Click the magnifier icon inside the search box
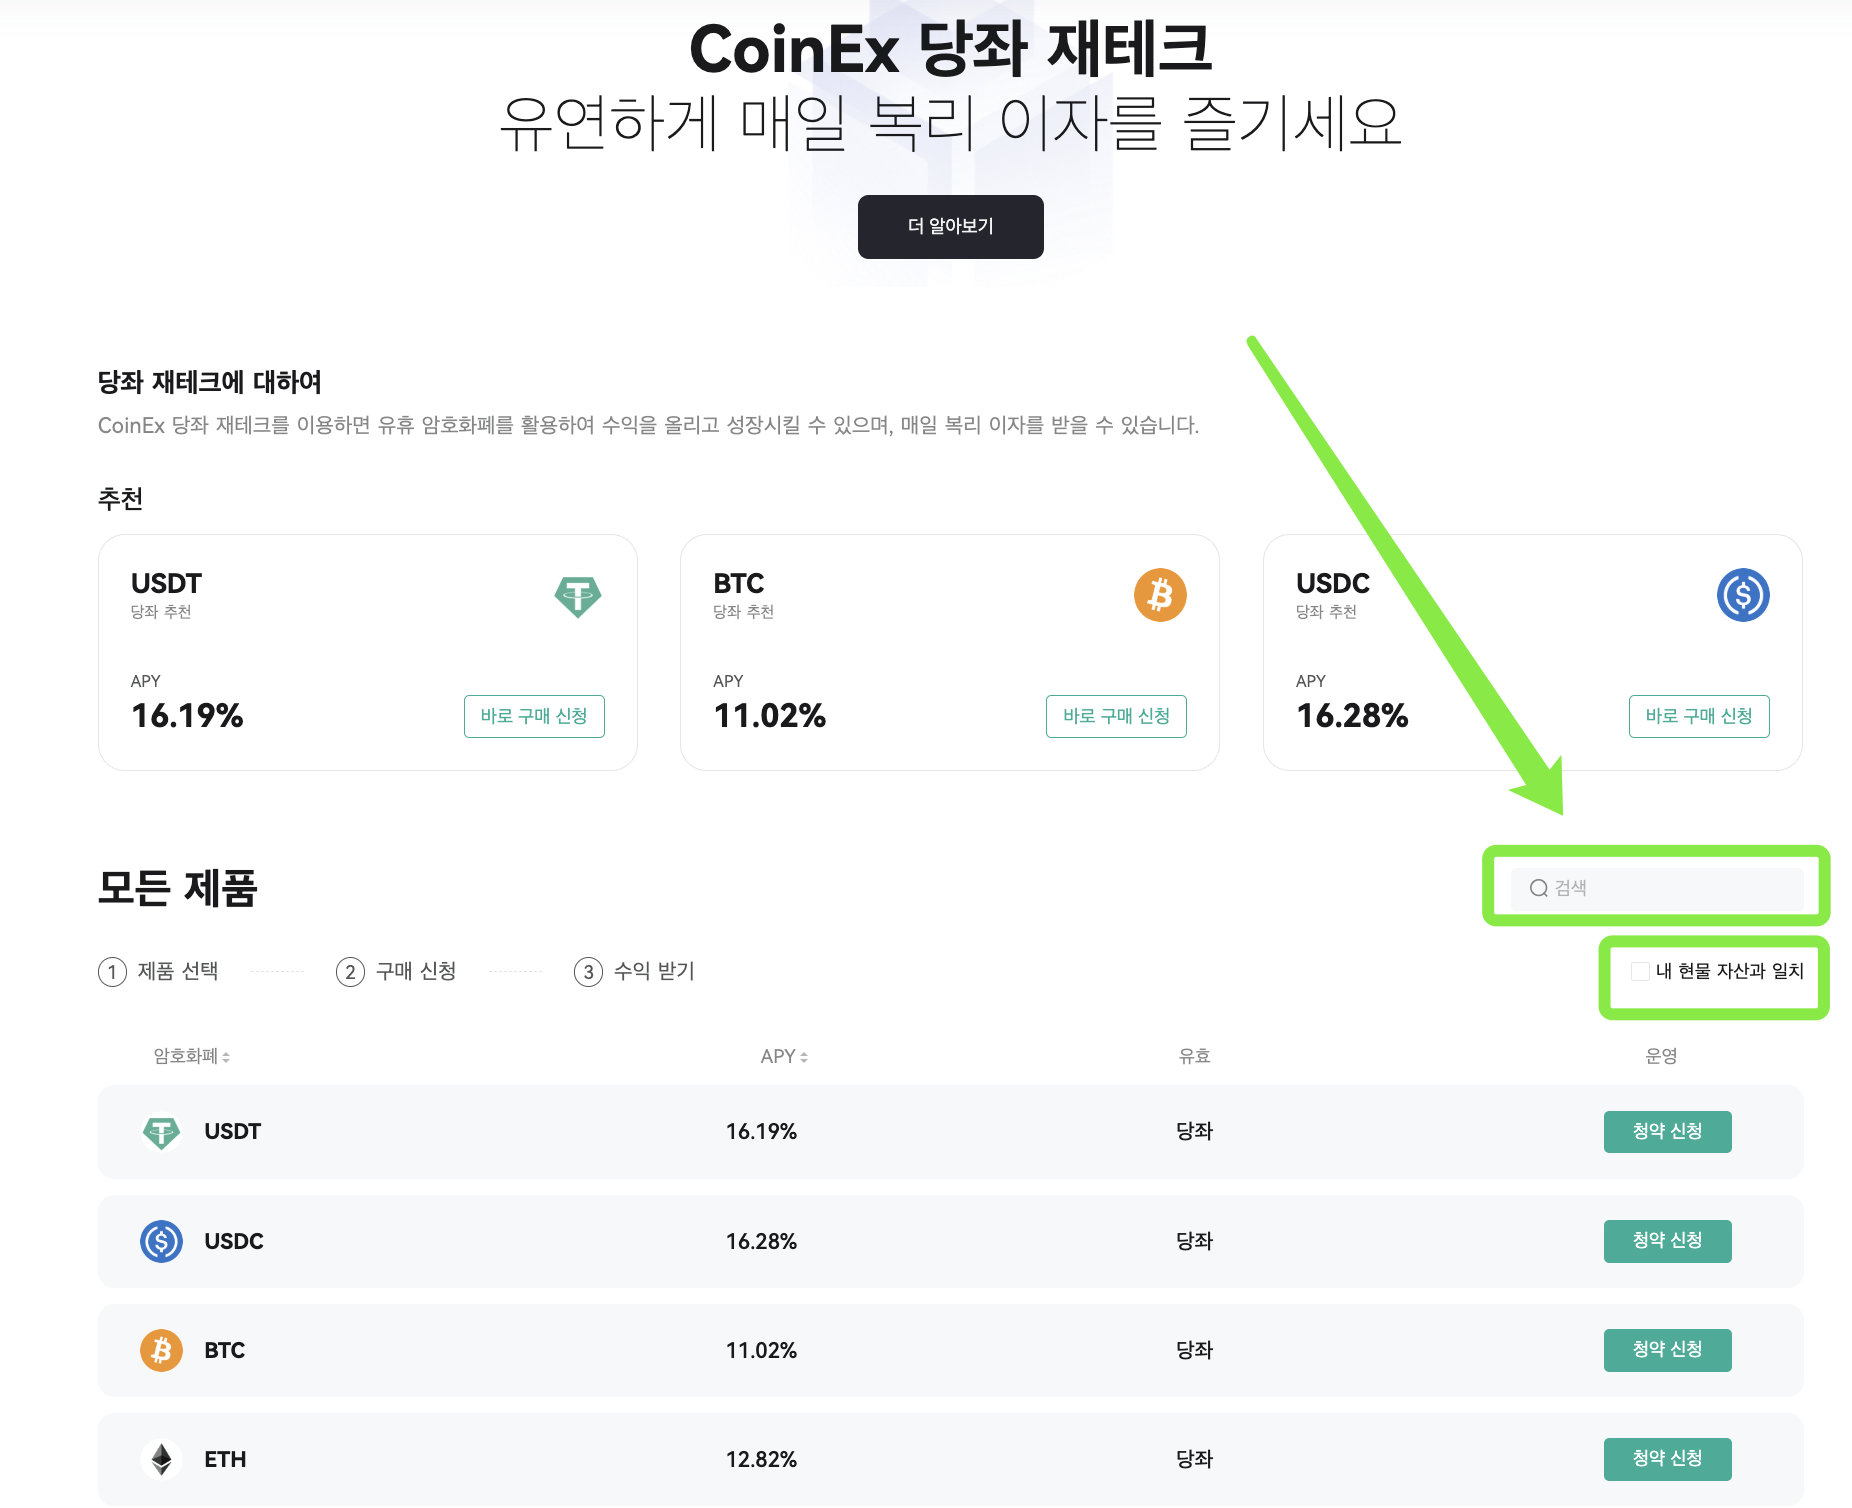The height and width of the screenshot is (1508, 1852). [1537, 888]
